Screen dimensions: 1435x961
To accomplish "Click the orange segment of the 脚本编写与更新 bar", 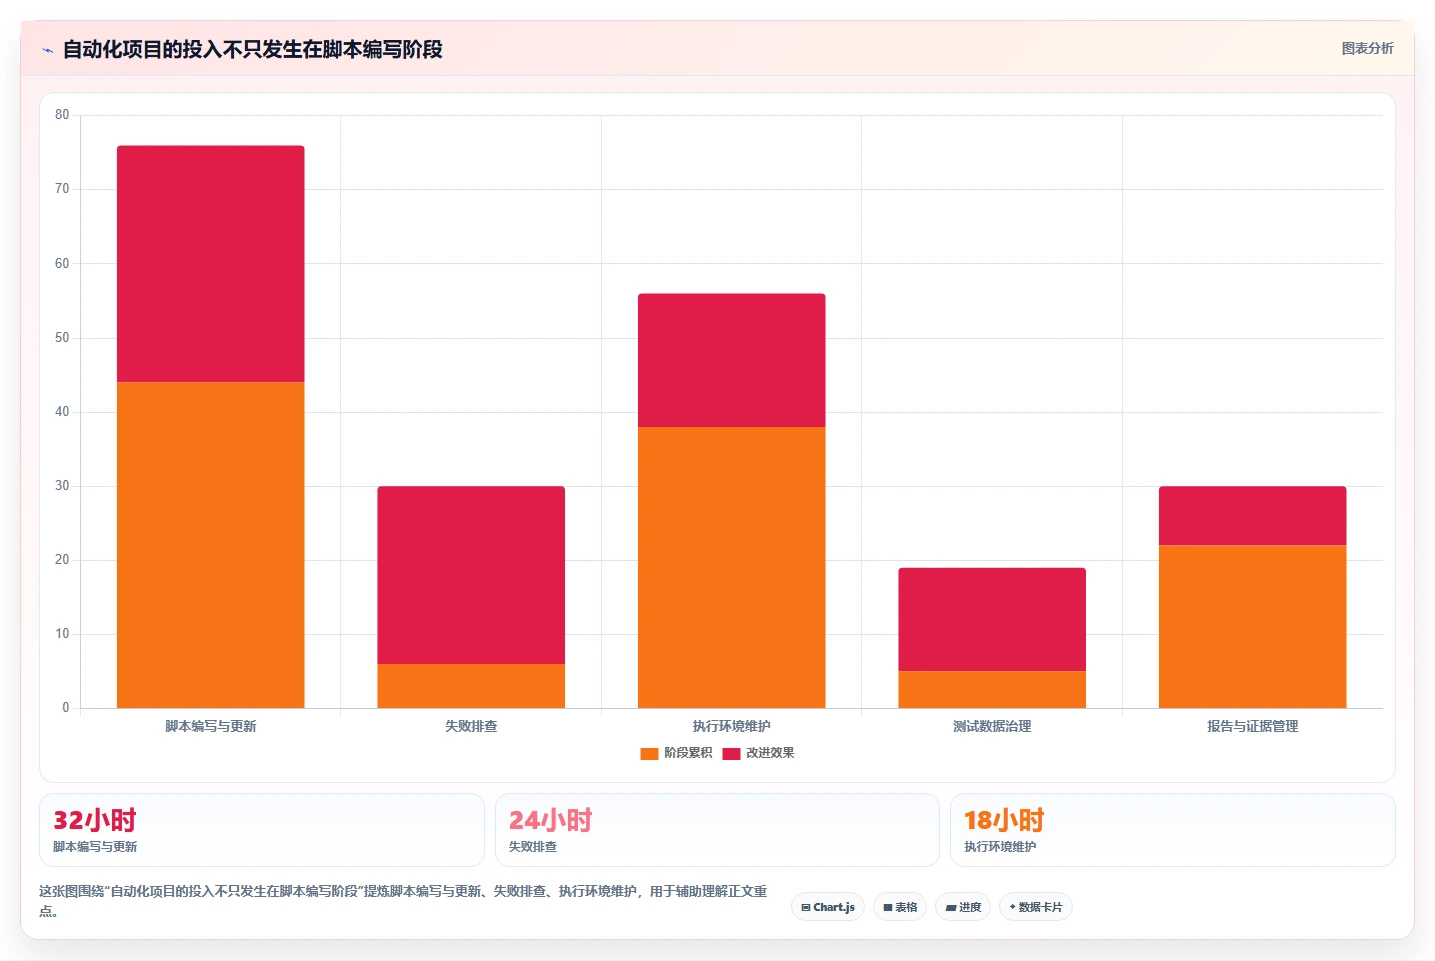I will pos(210,545).
